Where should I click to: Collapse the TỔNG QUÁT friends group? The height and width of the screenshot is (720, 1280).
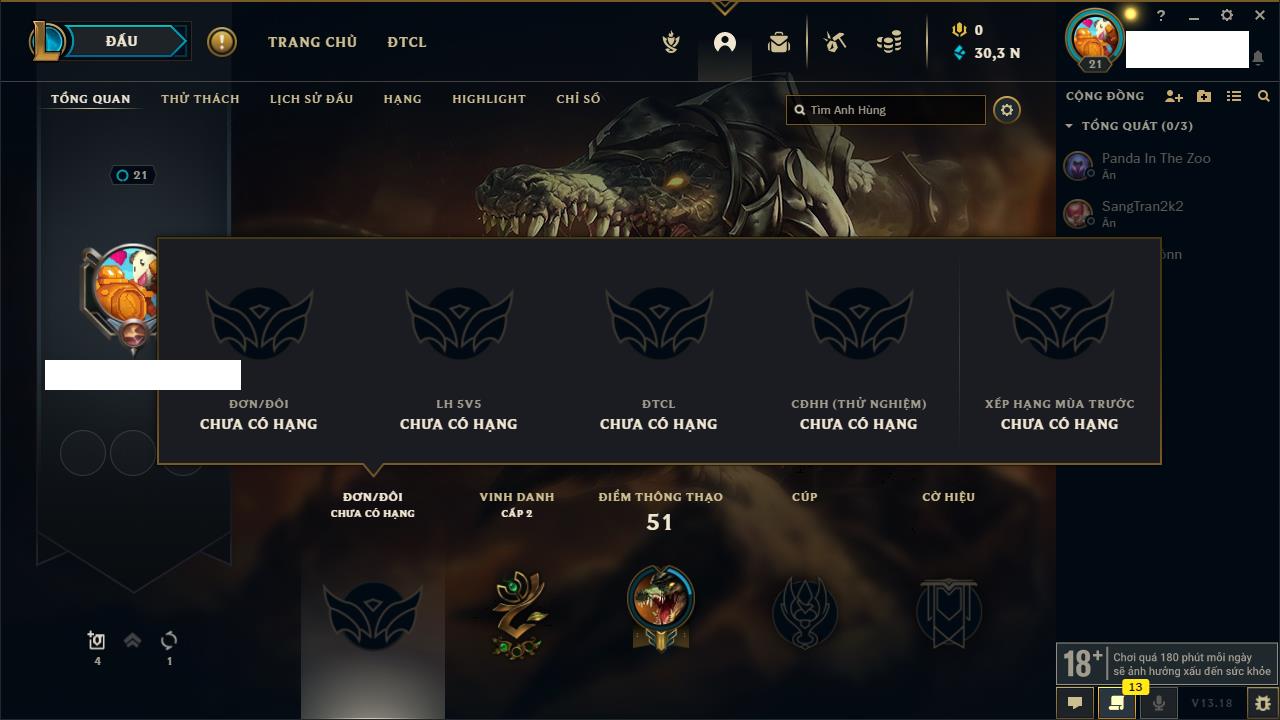[x=1069, y=126]
